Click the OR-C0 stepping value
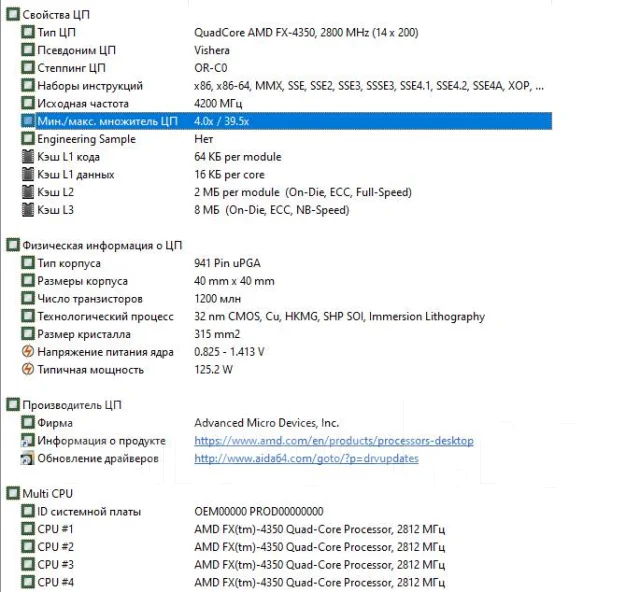Viewport: 640px width, 592px height. point(211,68)
